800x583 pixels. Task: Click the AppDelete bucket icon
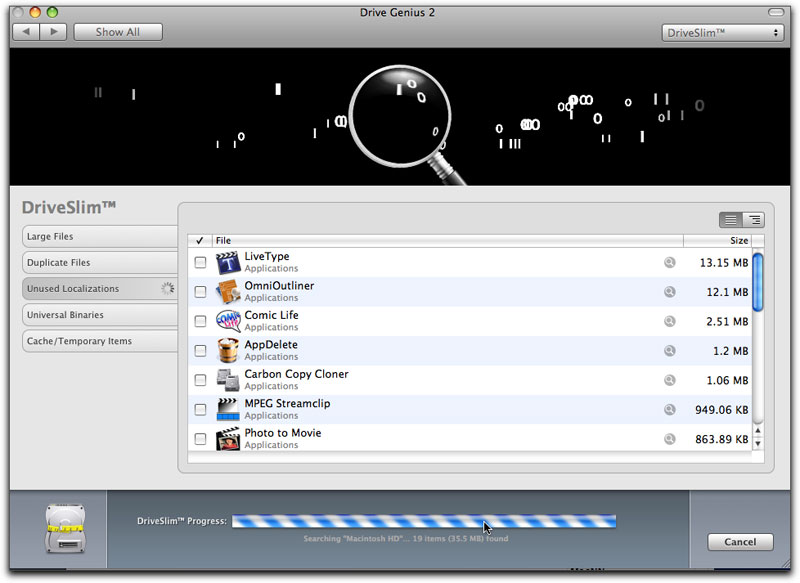[x=228, y=350]
